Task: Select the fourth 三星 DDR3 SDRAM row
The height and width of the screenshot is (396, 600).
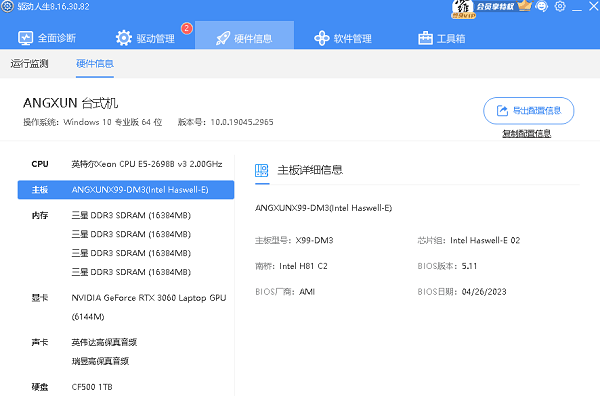Action: 131,272
